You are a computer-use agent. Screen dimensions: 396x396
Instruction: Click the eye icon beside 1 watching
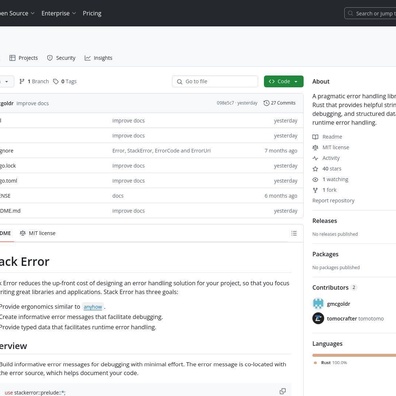[315, 179]
